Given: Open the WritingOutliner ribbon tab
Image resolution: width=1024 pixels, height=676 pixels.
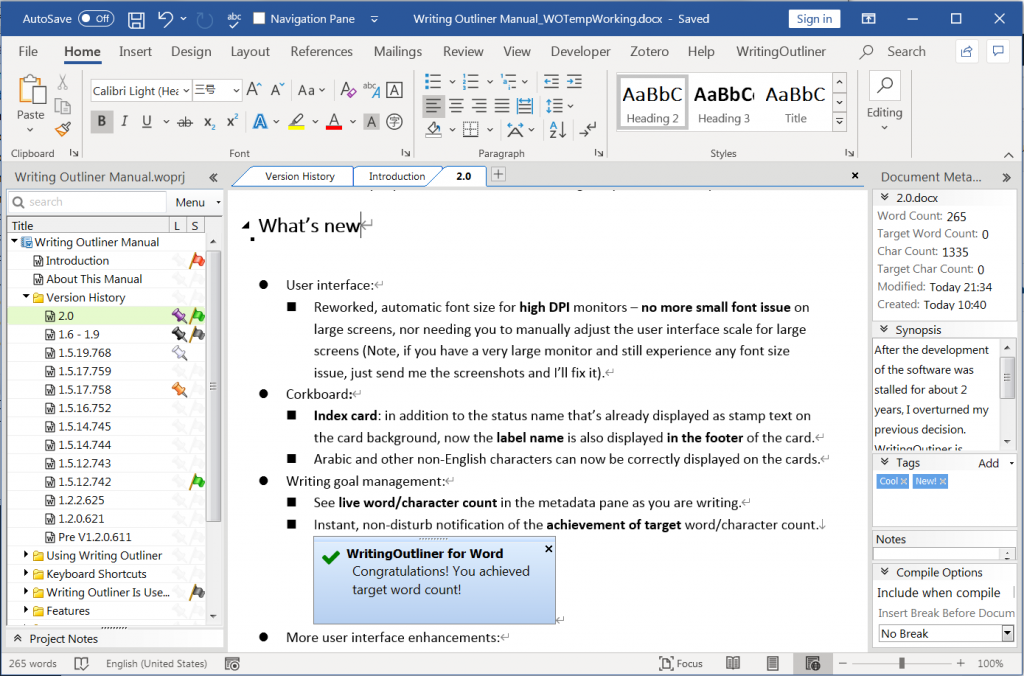Looking at the screenshot, I should (x=780, y=52).
